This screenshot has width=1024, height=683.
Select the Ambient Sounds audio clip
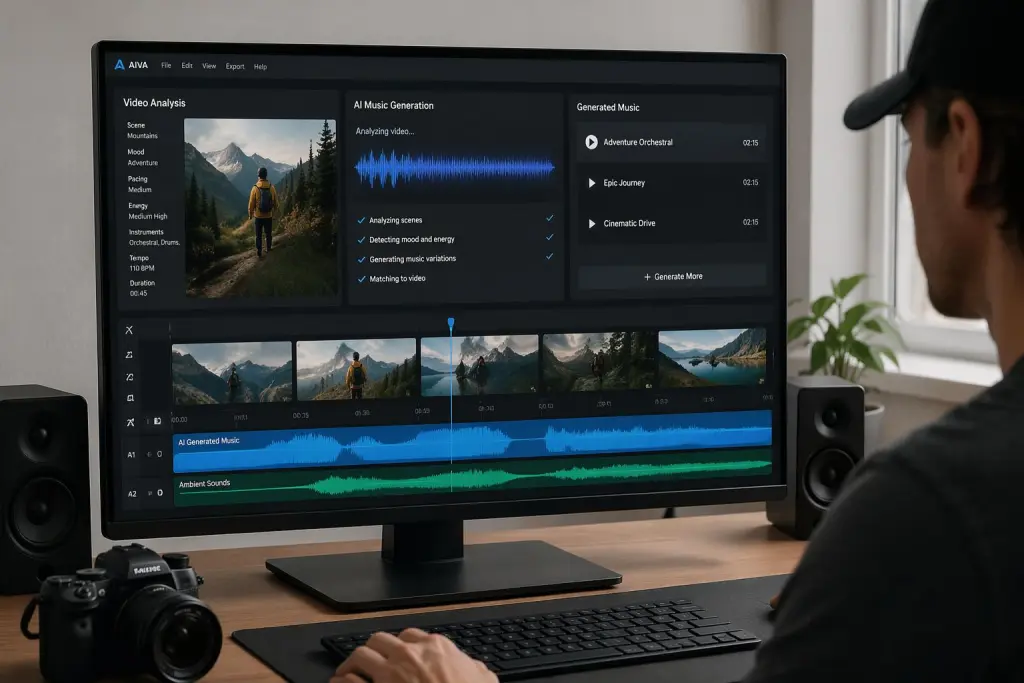pyautogui.click(x=472, y=480)
